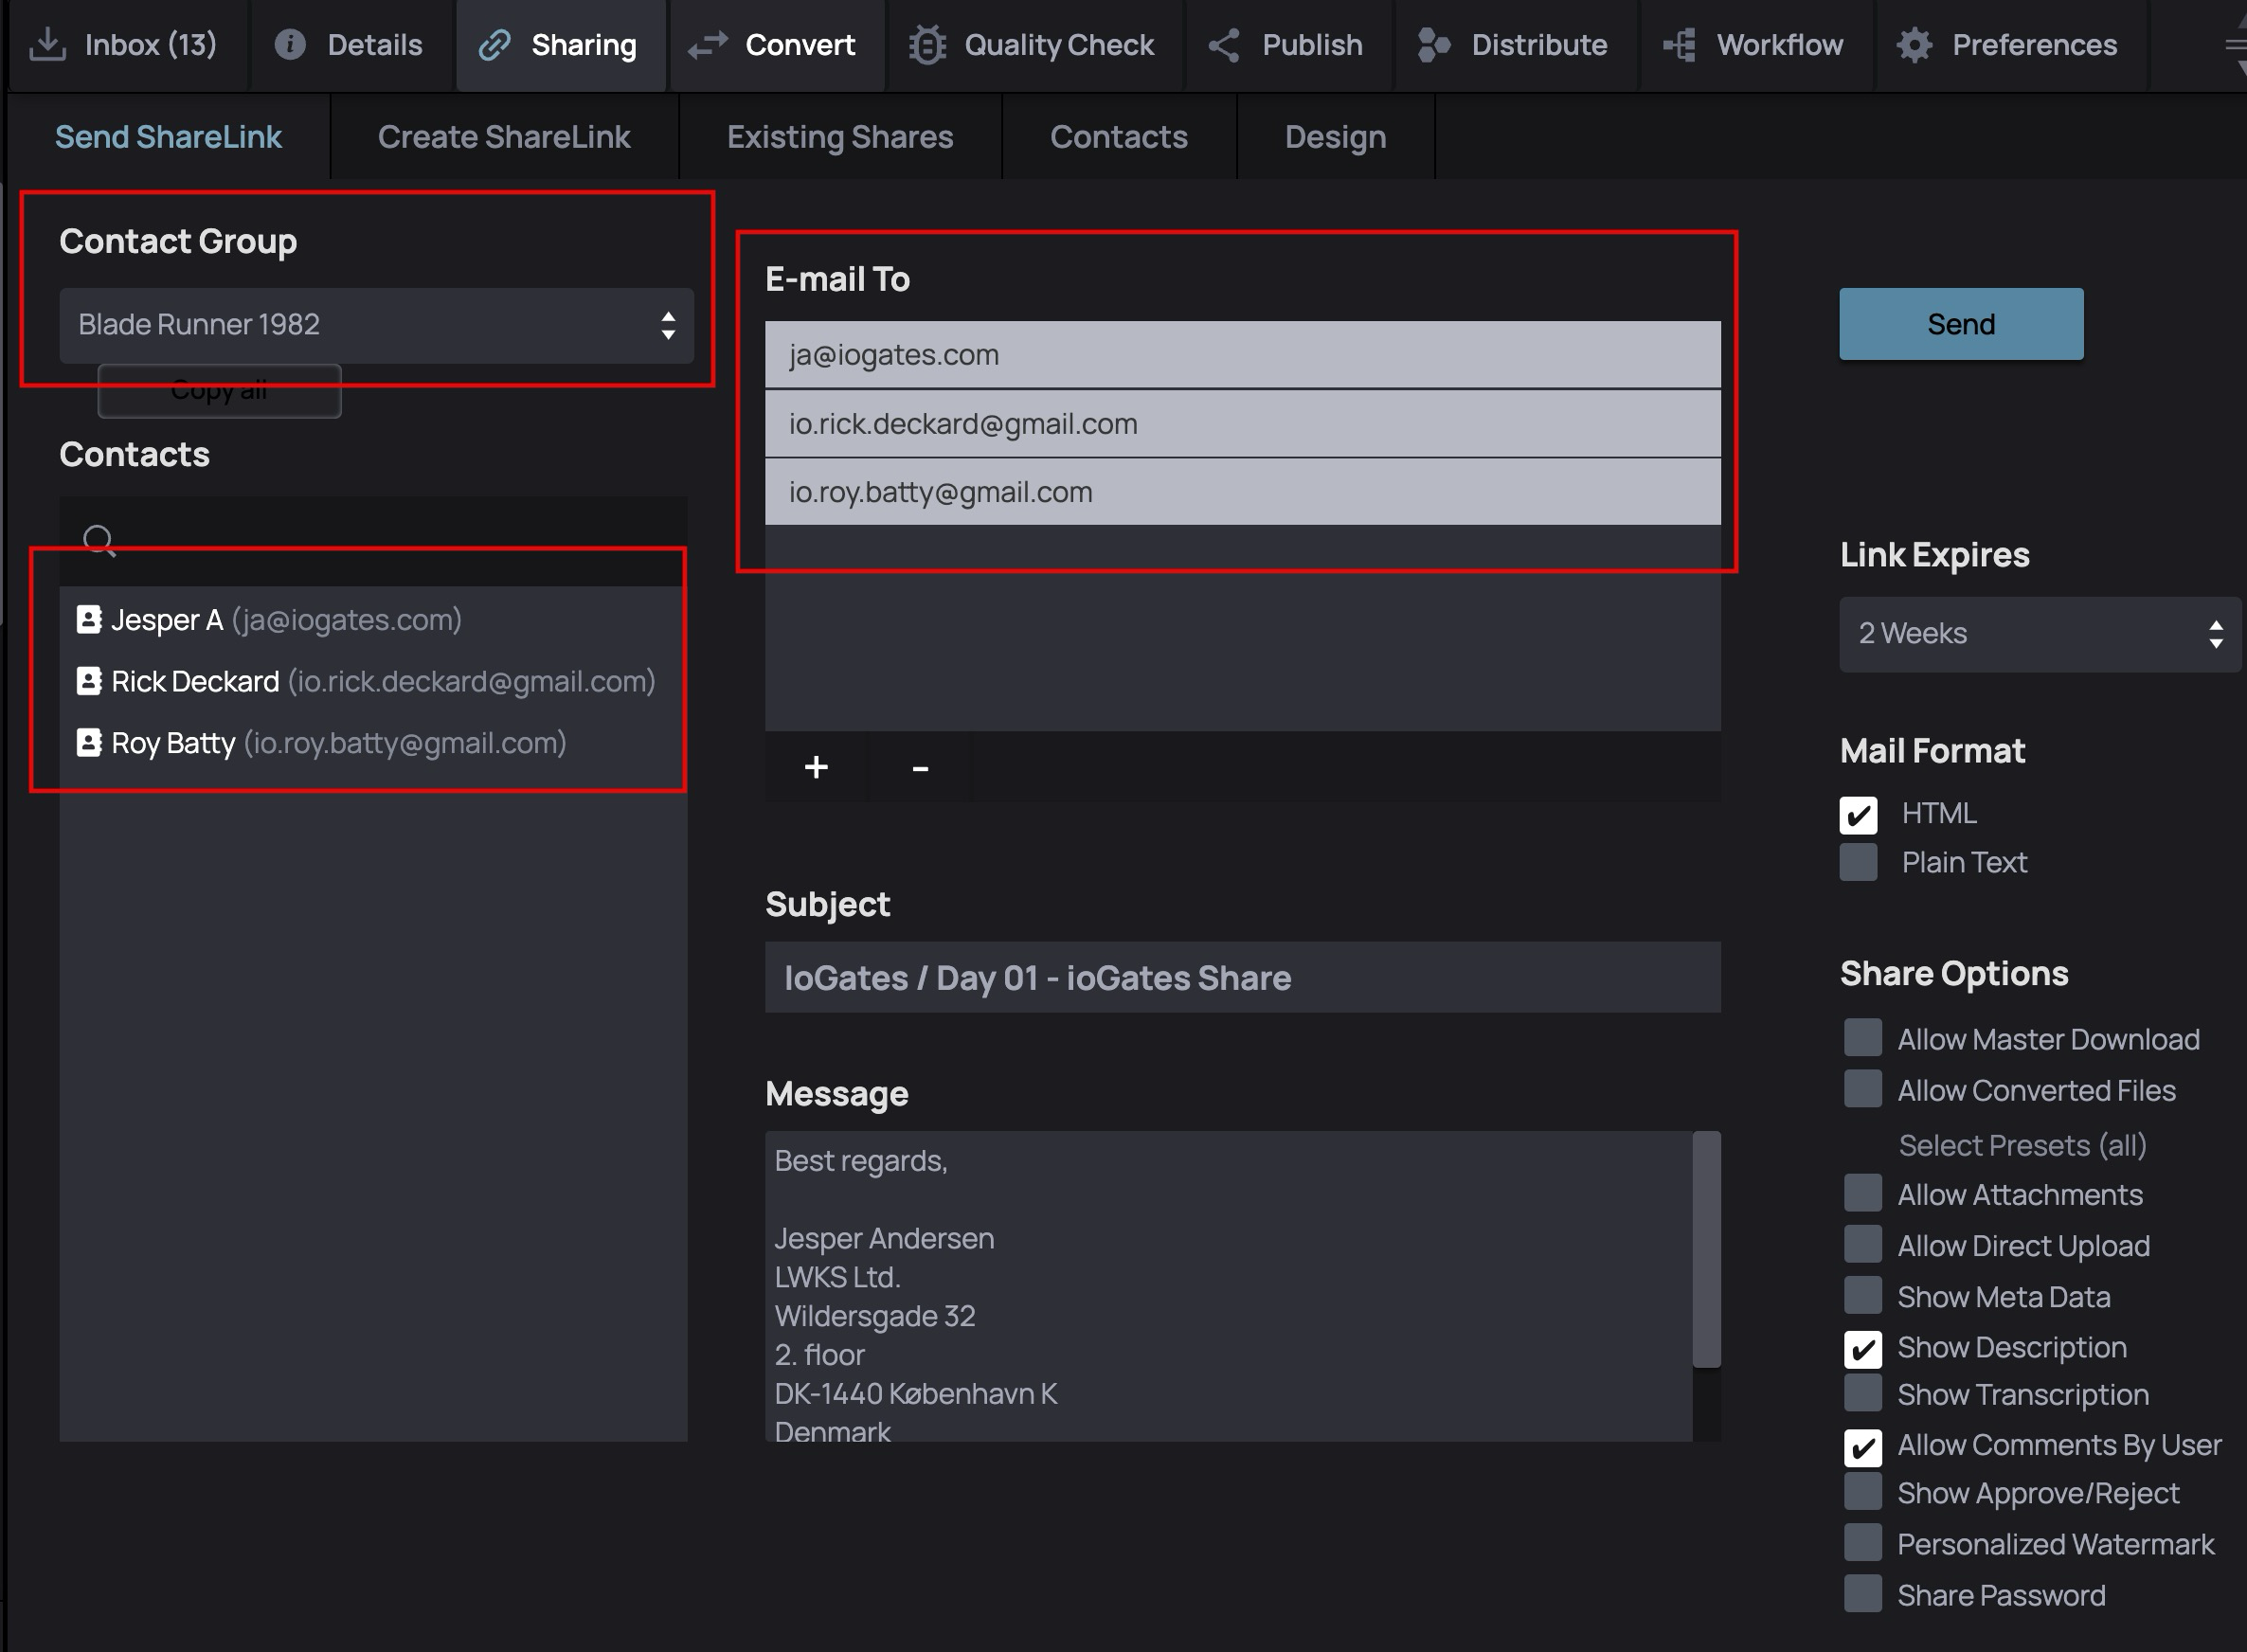Uncheck Show Description option
Viewport: 2247px width, 1652px height.
pyautogui.click(x=1862, y=1348)
